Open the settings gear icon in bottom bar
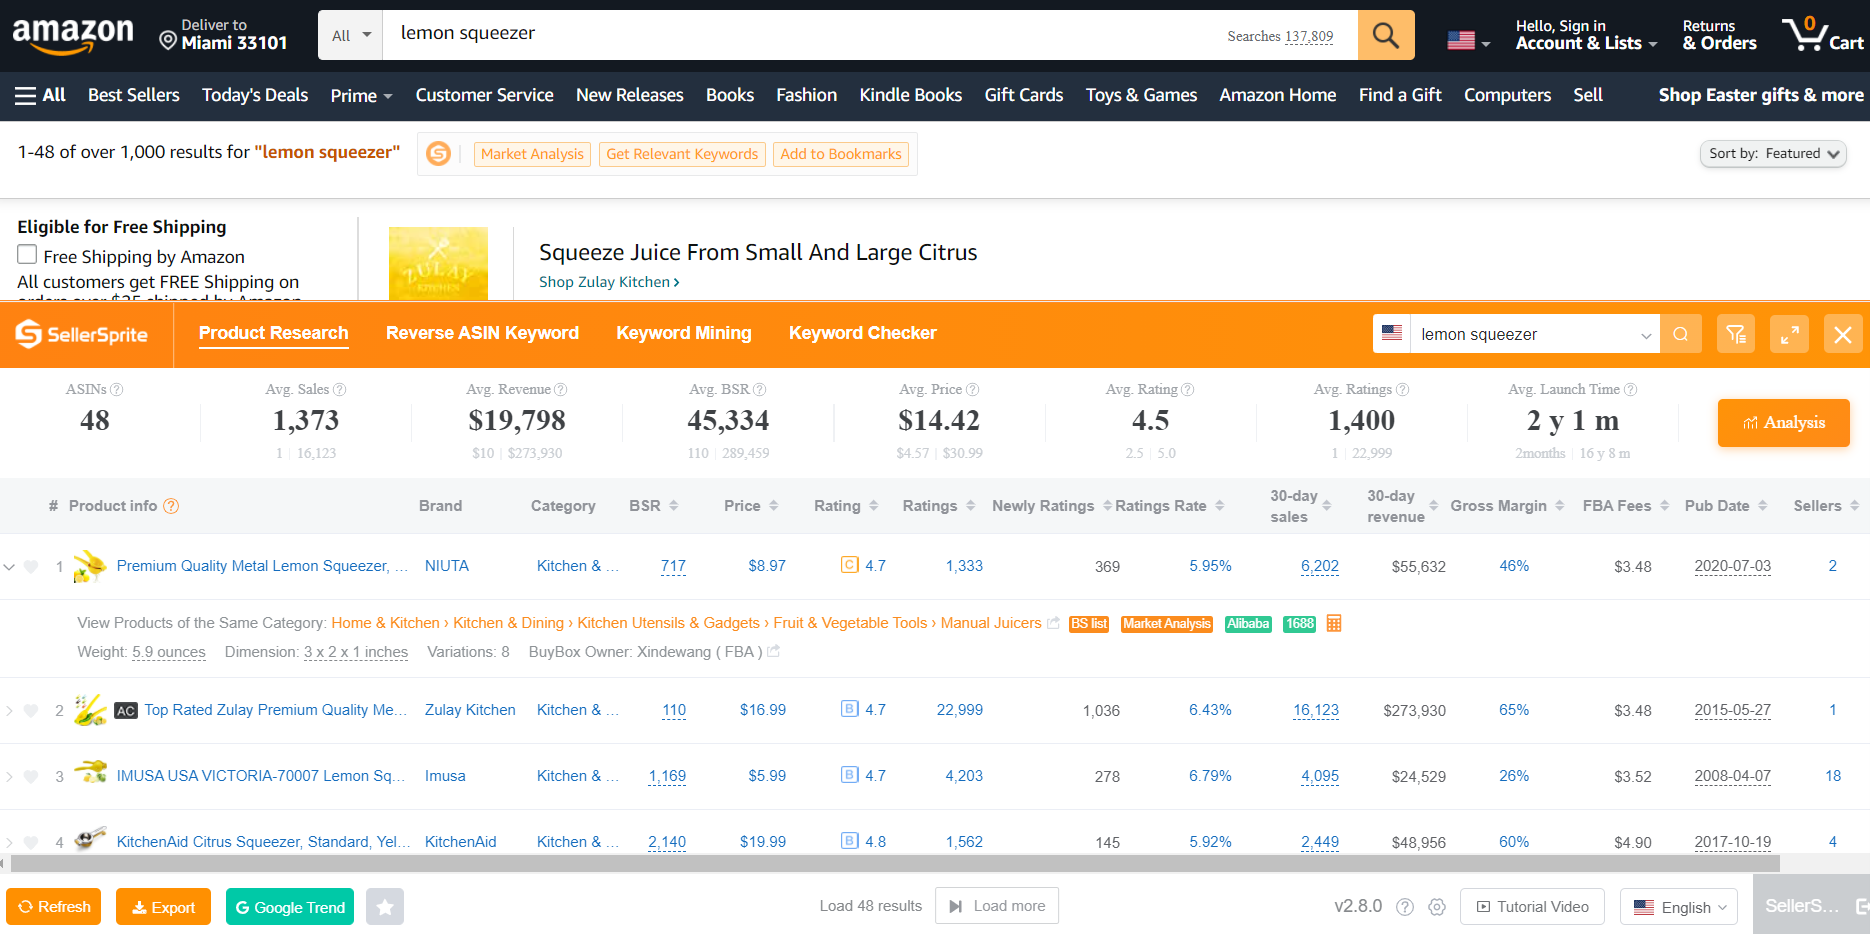The width and height of the screenshot is (1870, 934). (x=1437, y=907)
